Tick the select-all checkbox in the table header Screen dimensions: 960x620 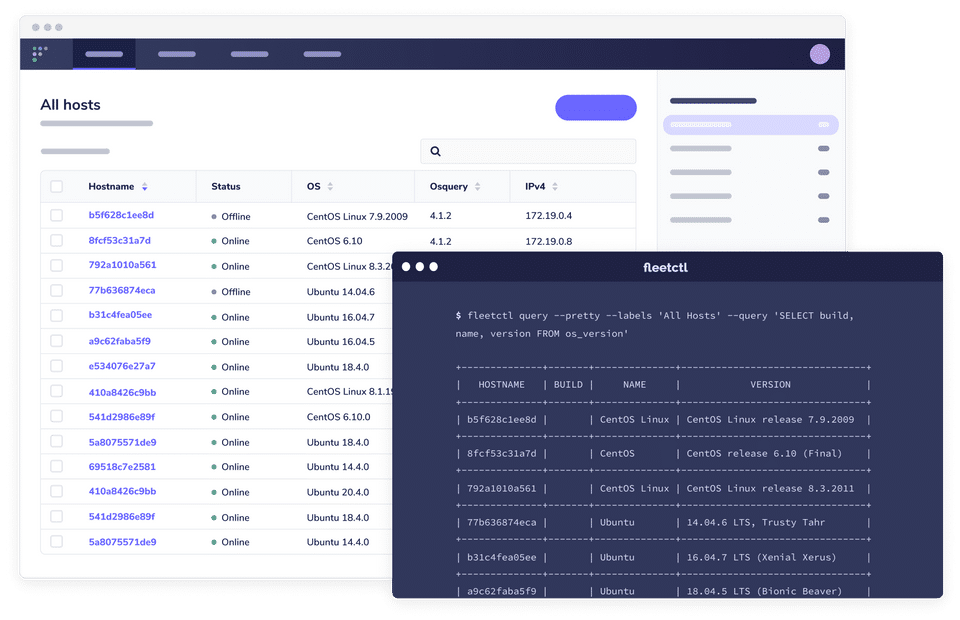pyautogui.click(x=56, y=187)
